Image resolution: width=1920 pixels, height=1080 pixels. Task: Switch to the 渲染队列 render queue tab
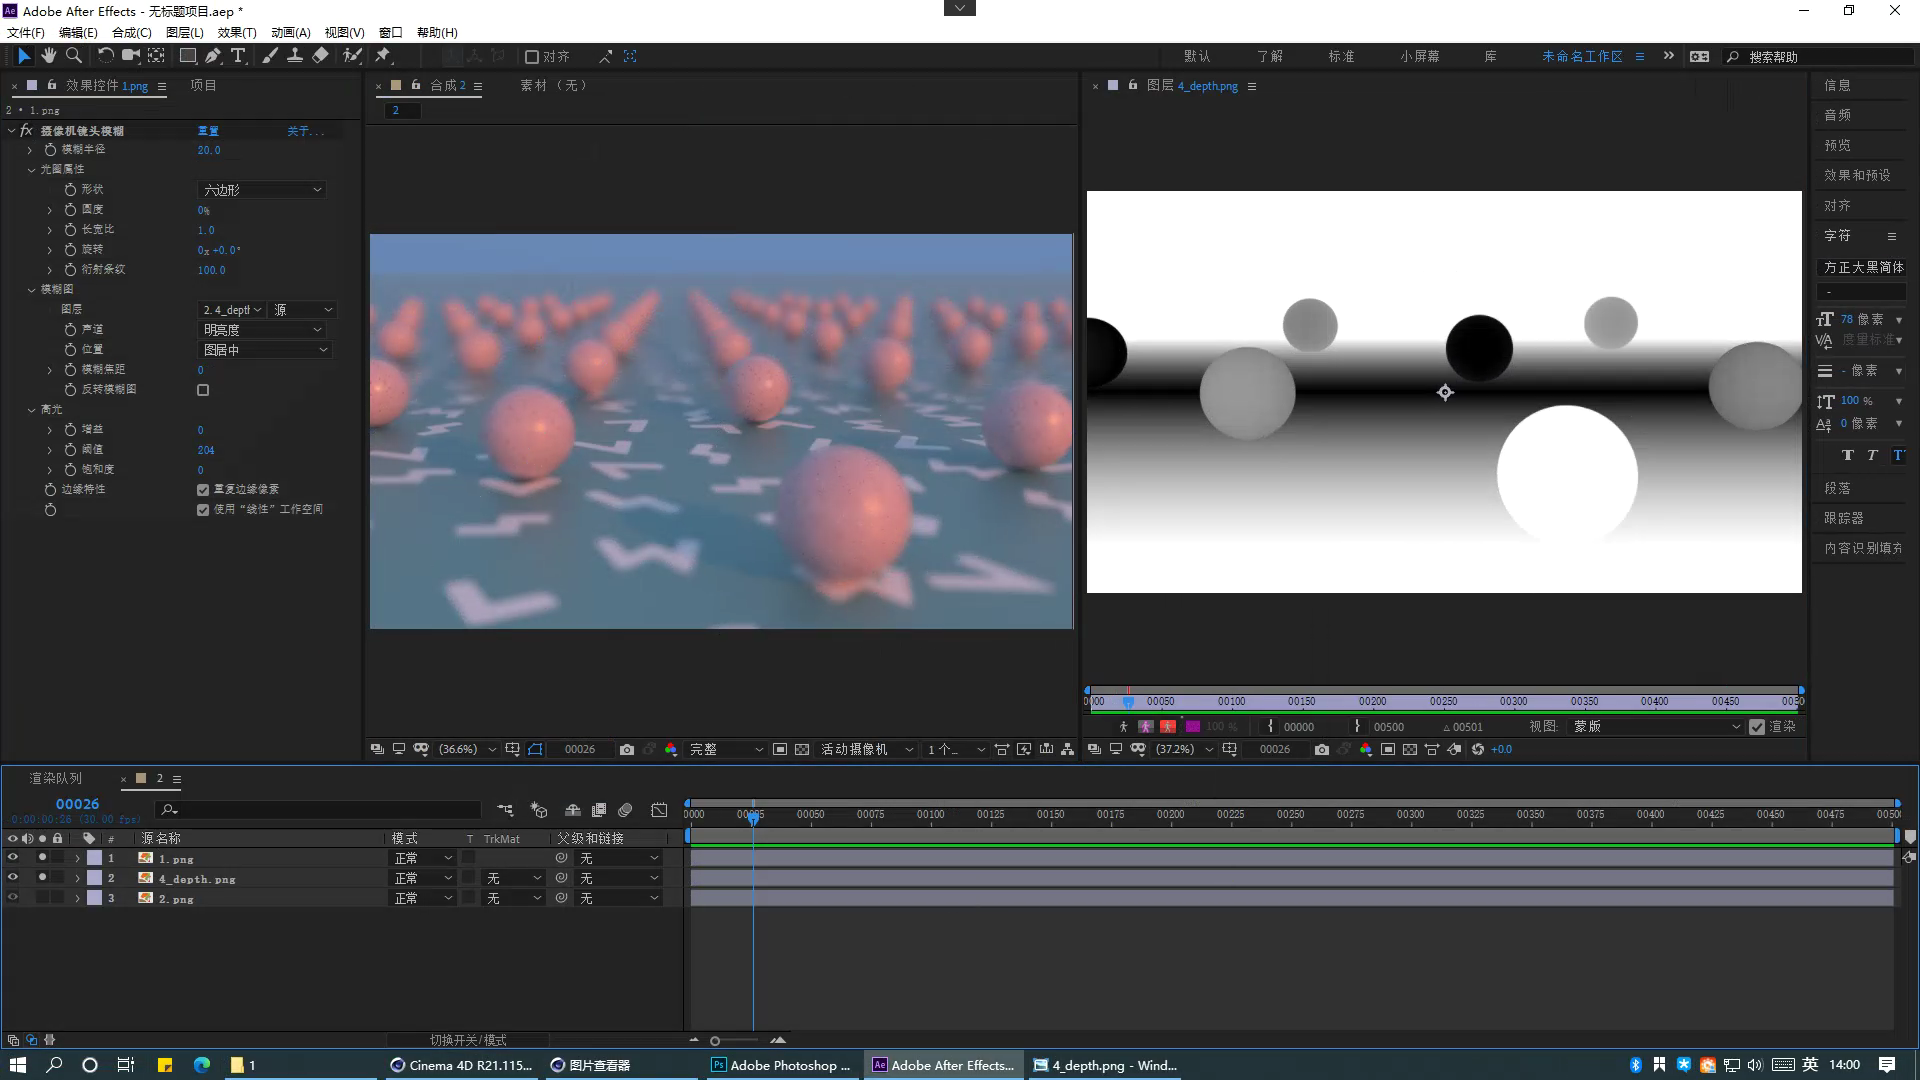point(56,778)
